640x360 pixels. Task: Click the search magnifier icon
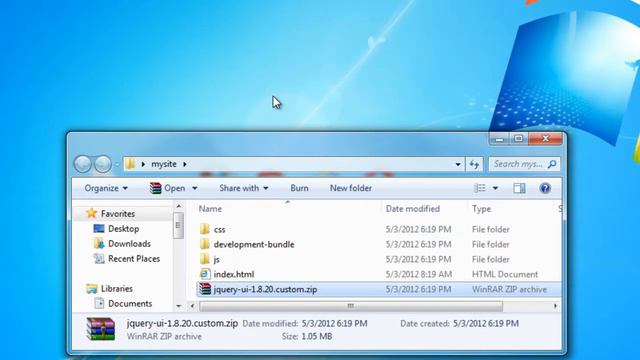coord(552,164)
